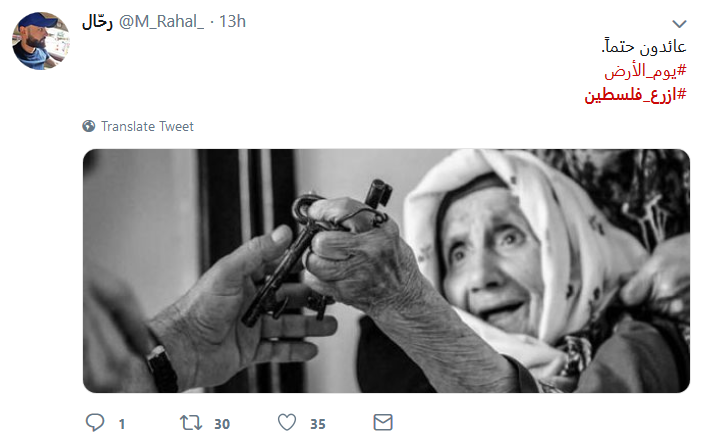Send tweet via the envelope message icon
This screenshot has height=437, width=704.
(383, 422)
